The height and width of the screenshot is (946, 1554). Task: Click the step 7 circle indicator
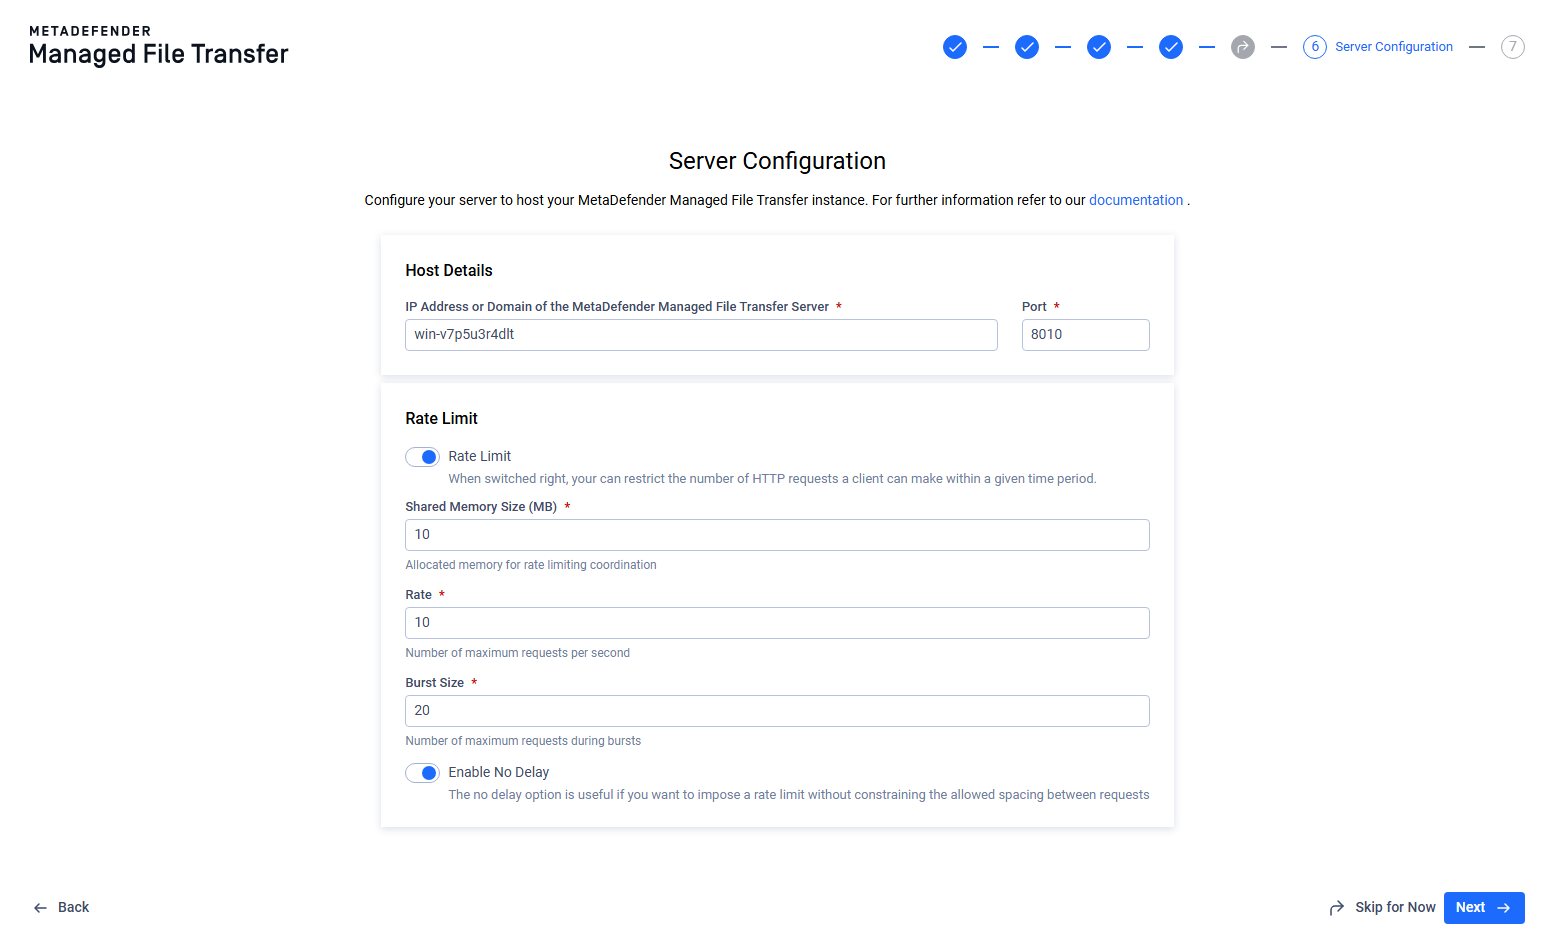pyautogui.click(x=1513, y=47)
